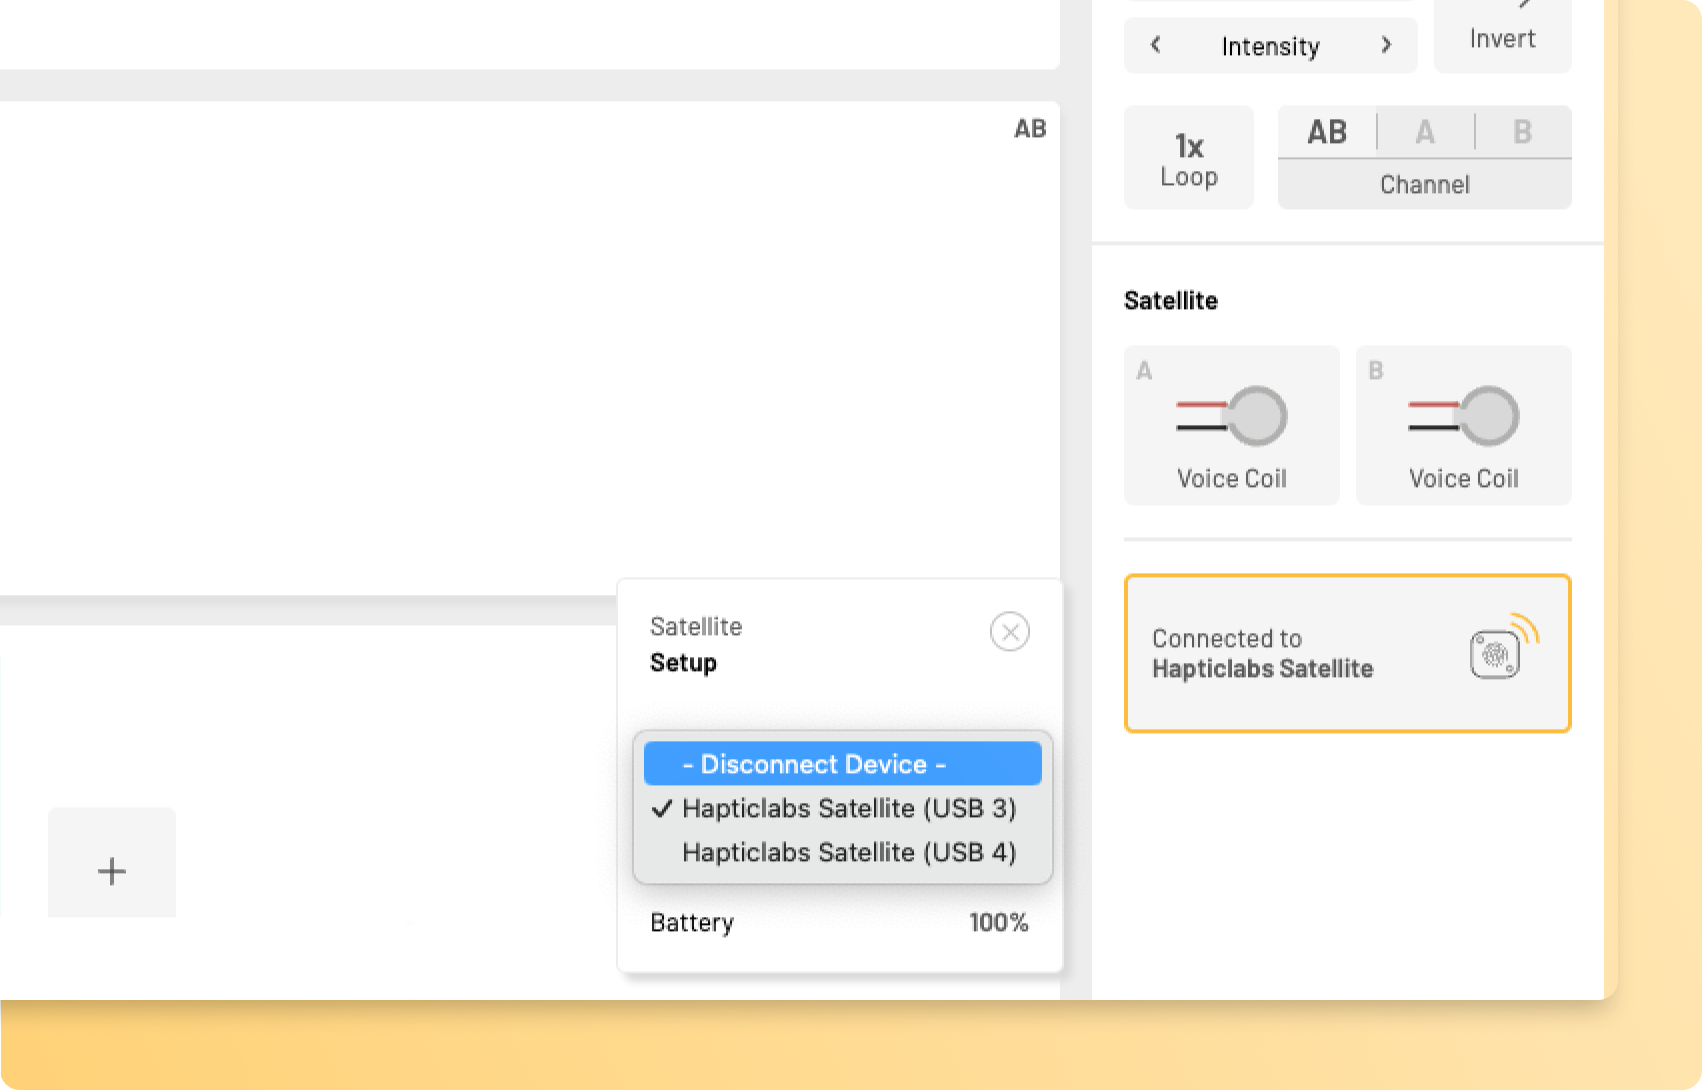Screen dimensions: 1702x1090
Task: Open Voice Coil actuator for output B
Action: 1464,425
